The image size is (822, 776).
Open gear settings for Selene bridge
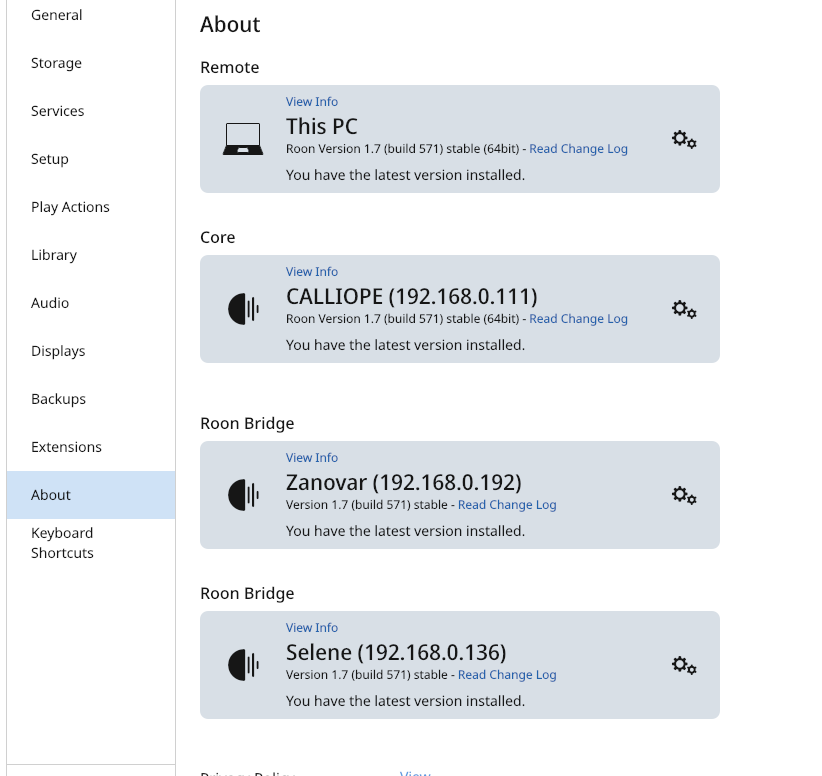pos(684,665)
